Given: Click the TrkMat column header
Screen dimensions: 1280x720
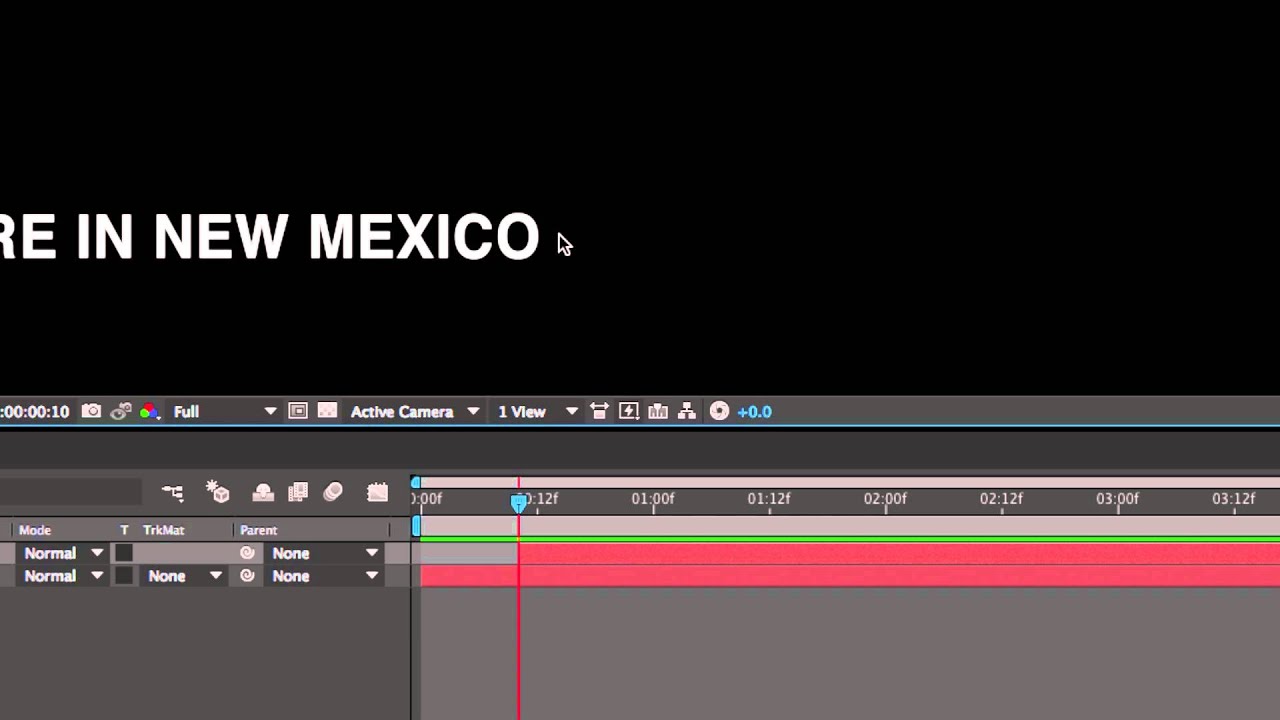Looking at the screenshot, I should coord(163,530).
